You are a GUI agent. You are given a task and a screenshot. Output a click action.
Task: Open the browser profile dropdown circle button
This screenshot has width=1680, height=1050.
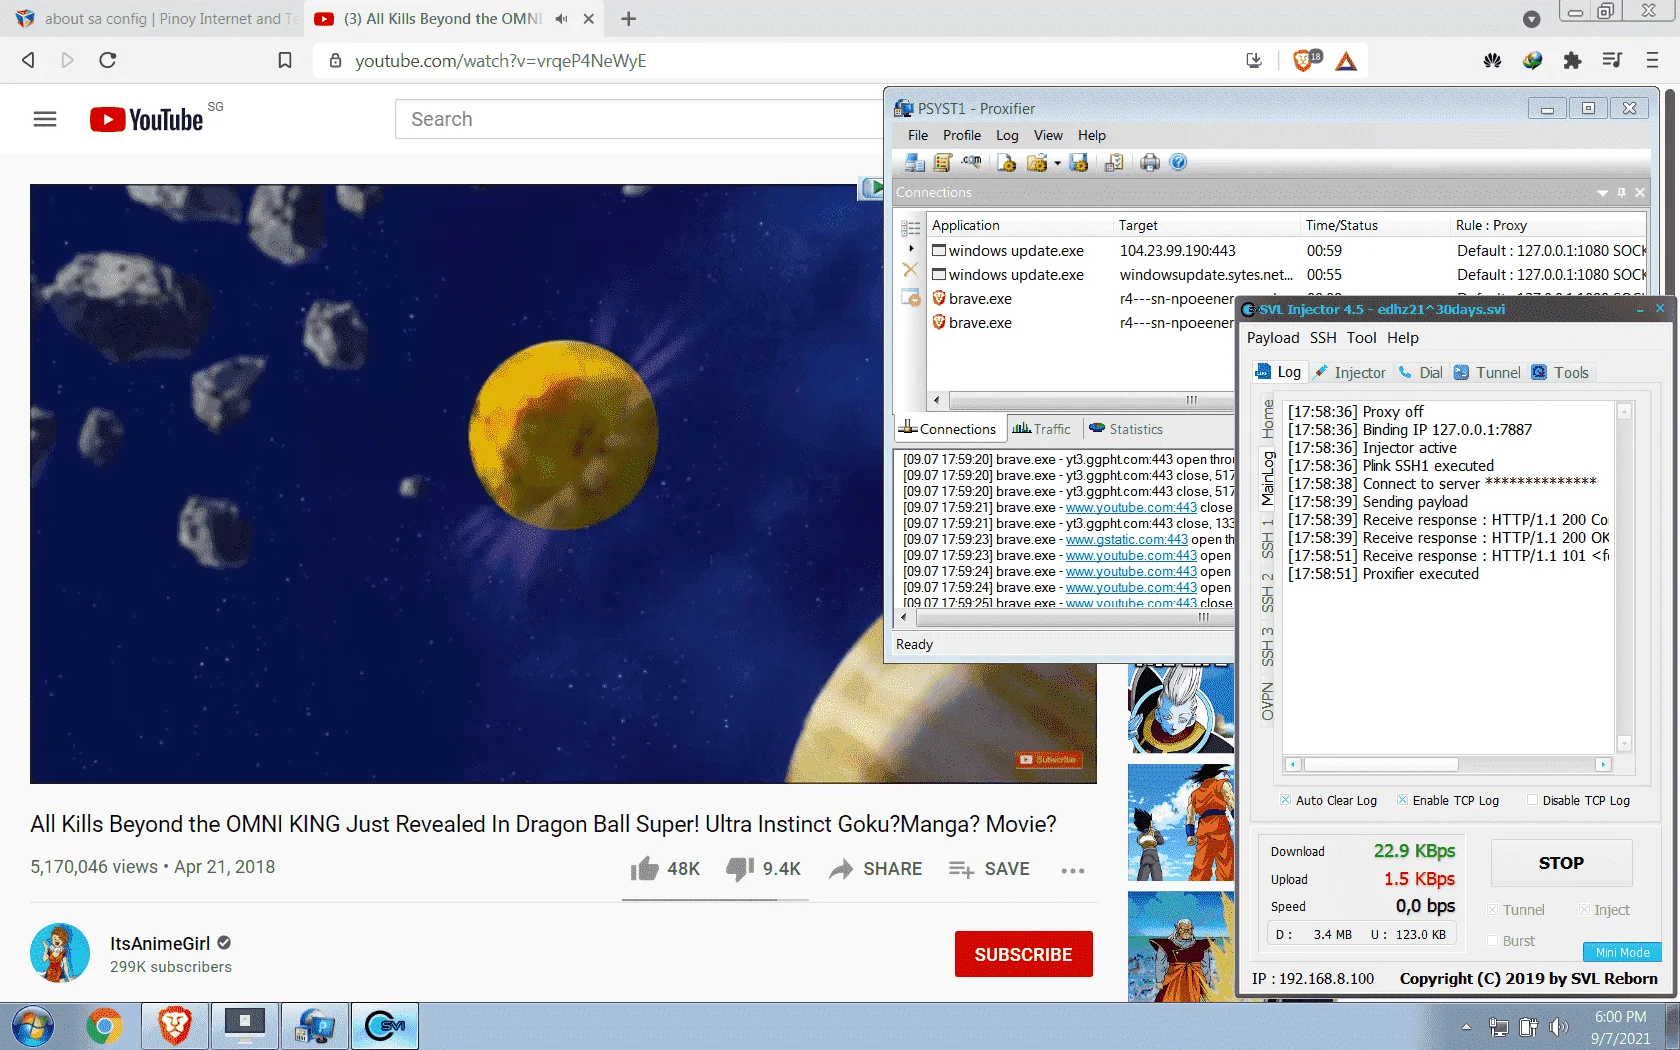point(1531,19)
